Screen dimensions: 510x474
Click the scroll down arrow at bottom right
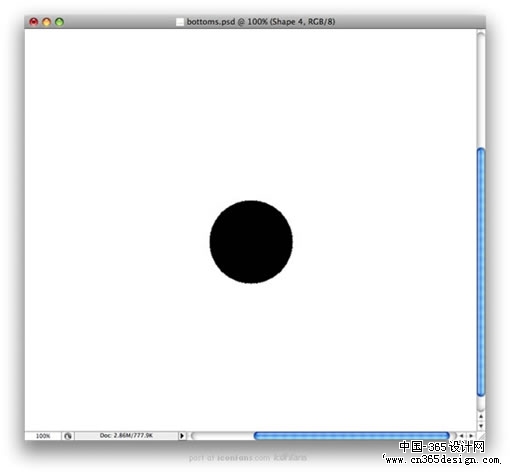481,426
